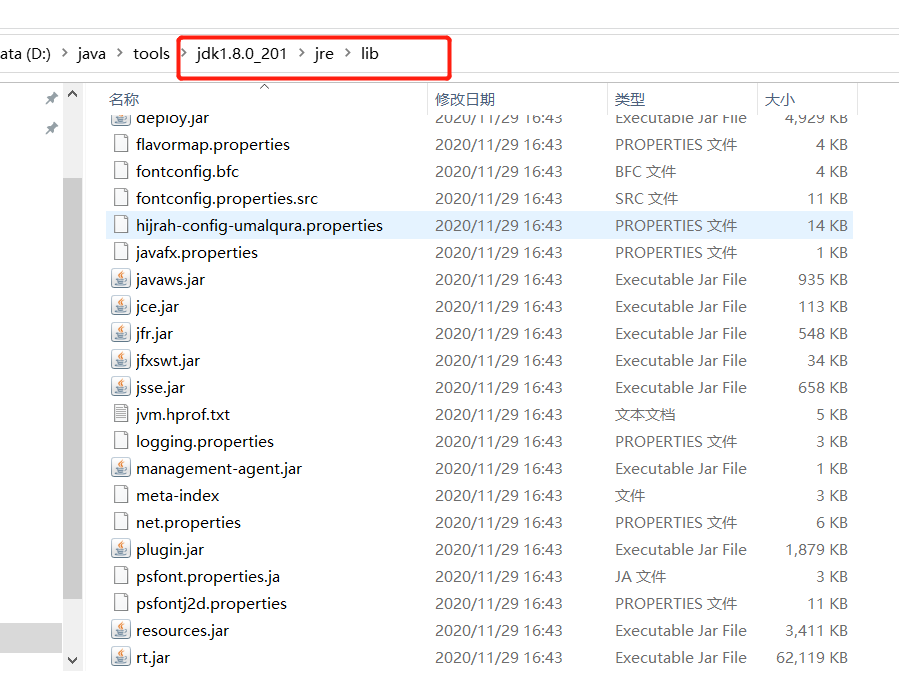Expand the breadcrumb chevron after tools

tap(183, 53)
